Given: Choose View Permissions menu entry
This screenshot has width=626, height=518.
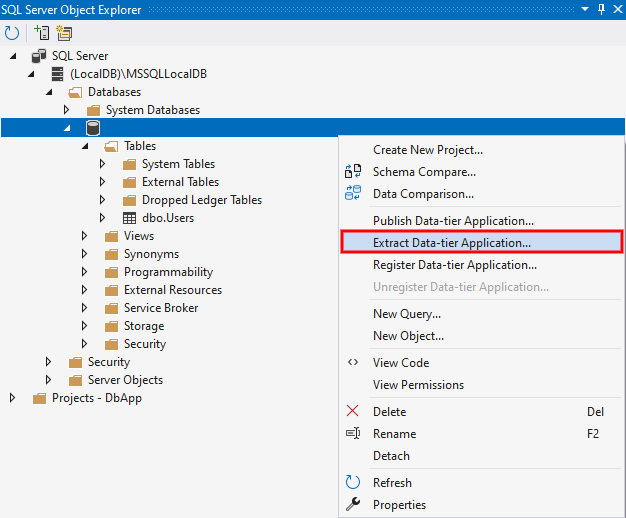Looking at the screenshot, I should coord(481,385).
